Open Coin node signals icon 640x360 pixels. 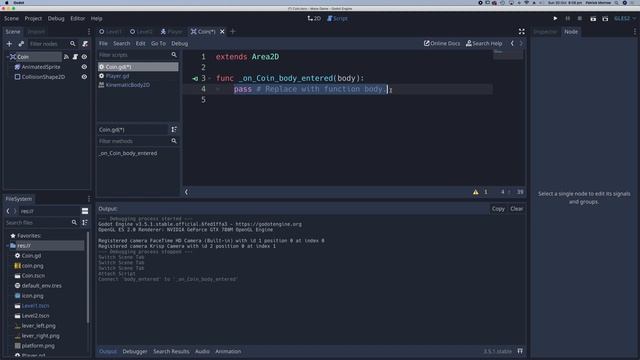pos(67,57)
